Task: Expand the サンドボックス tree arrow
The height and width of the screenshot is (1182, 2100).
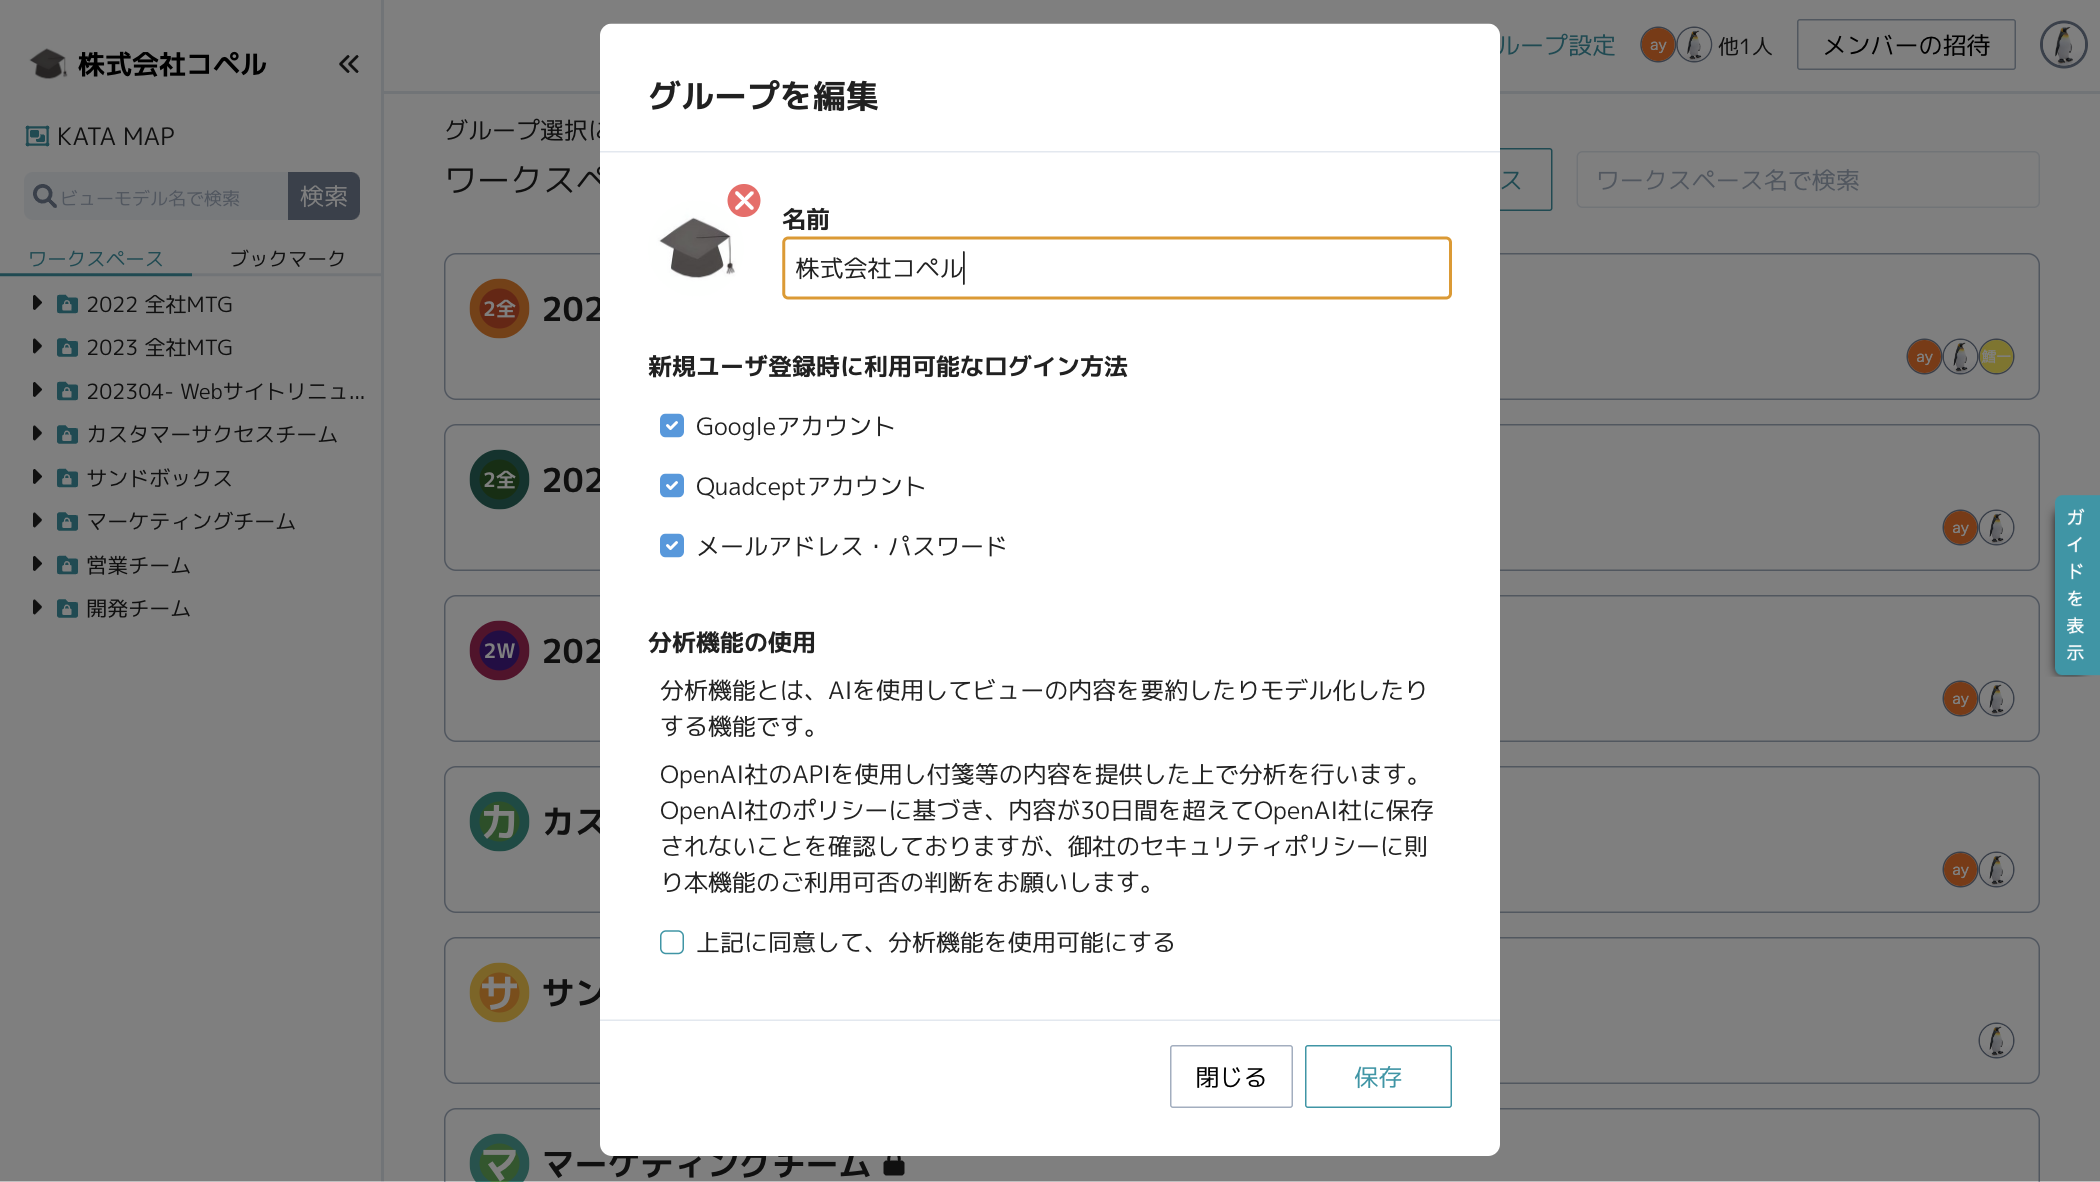Action: pos(37,477)
